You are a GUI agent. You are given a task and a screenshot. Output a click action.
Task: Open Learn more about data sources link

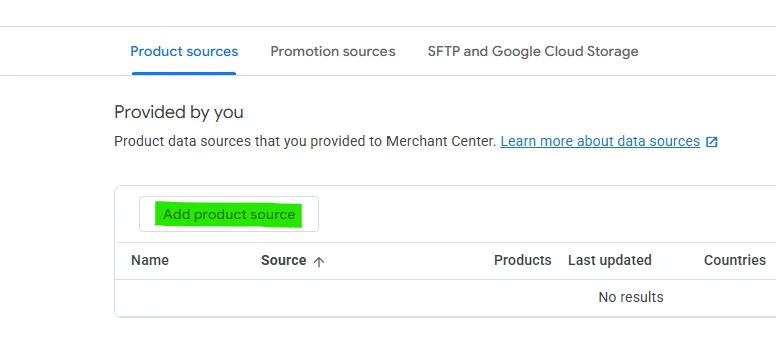600,142
